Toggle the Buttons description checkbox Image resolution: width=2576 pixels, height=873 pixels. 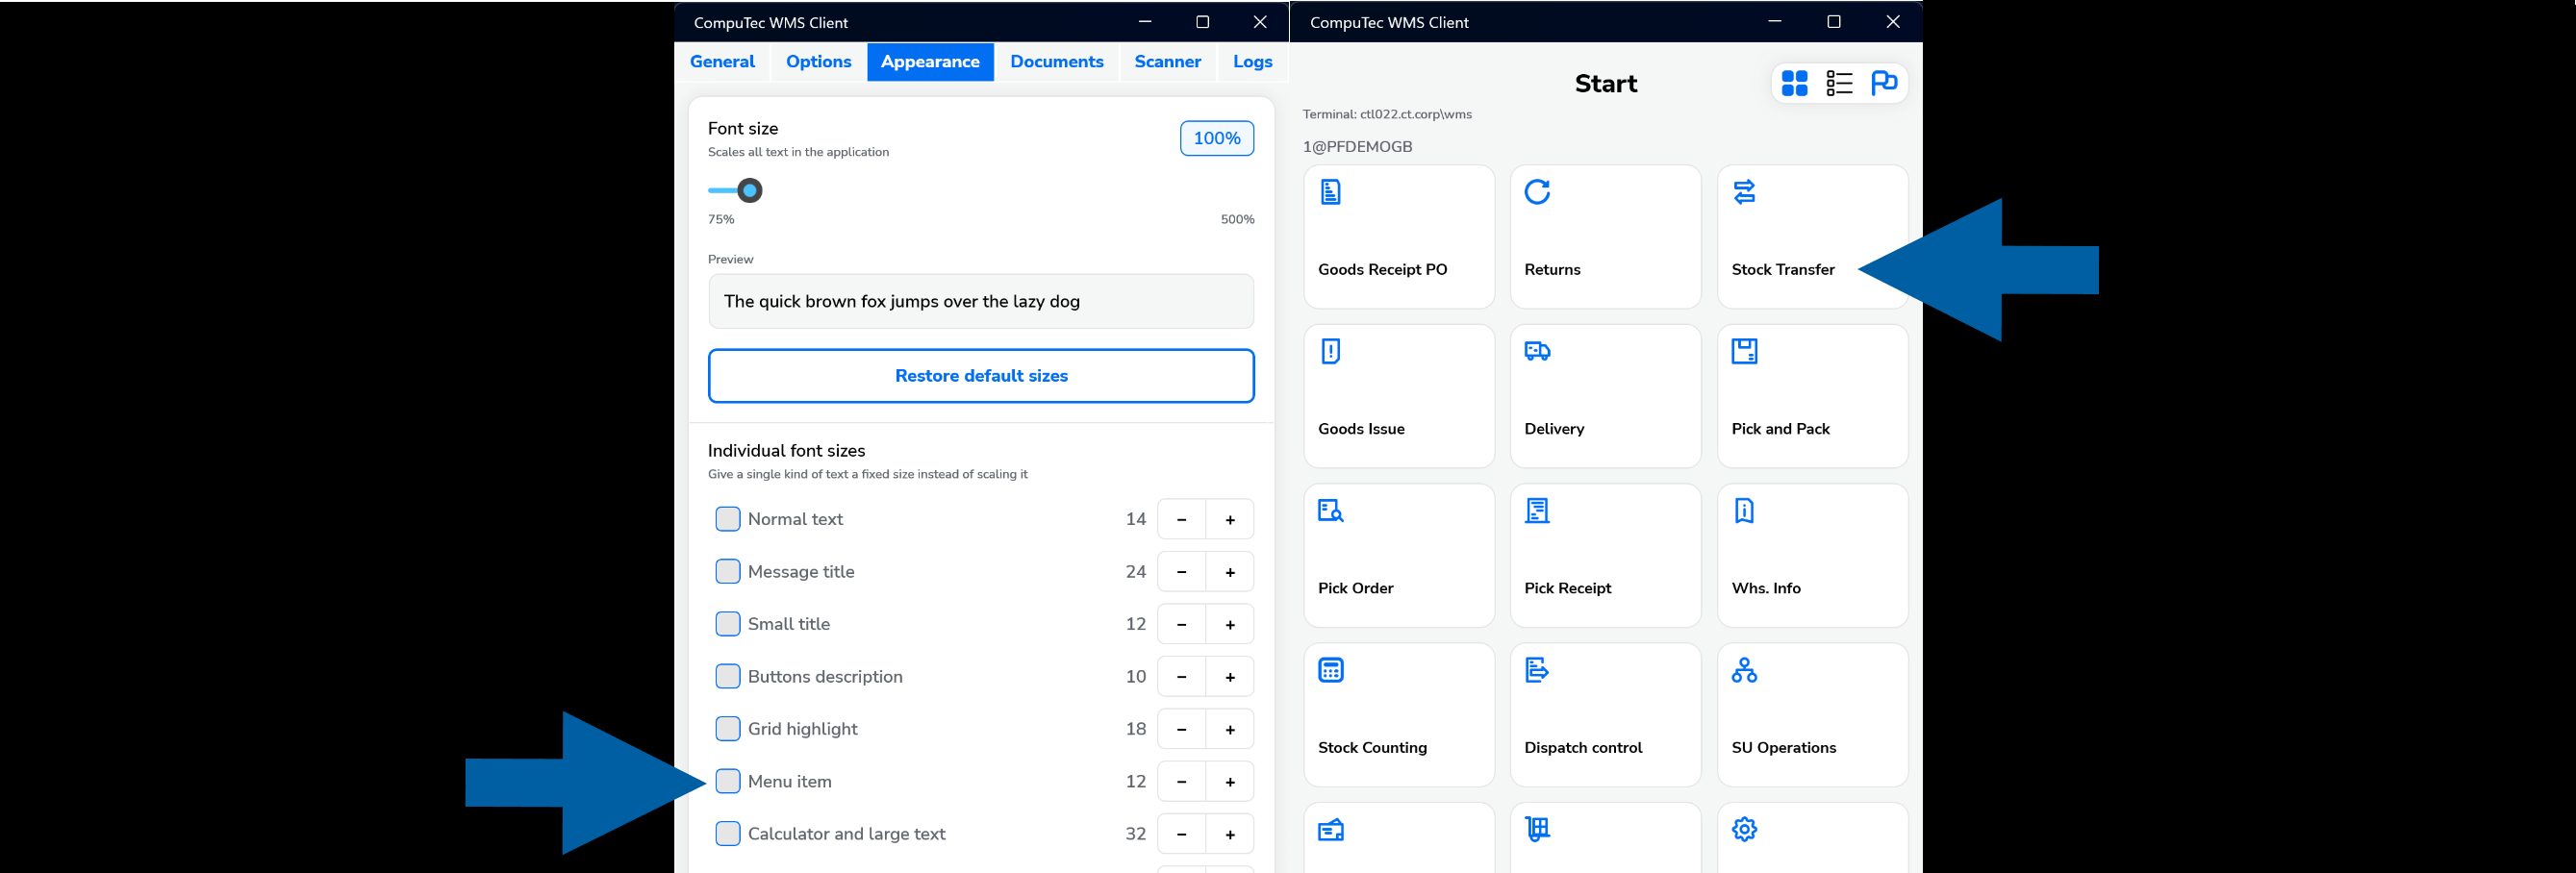pyautogui.click(x=728, y=676)
